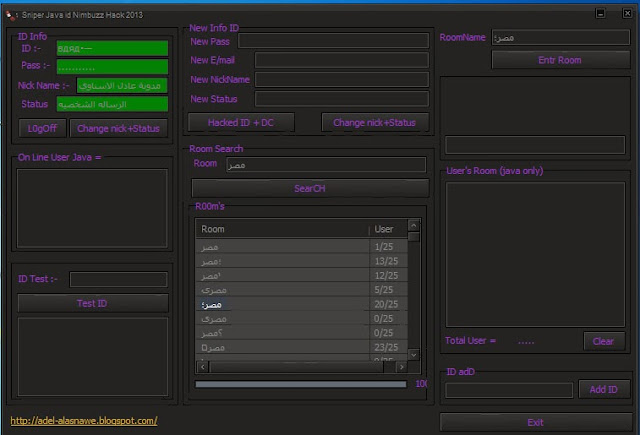Close the Sniper Java id window
This screenshot has width=640, height=435.
tap(627, 13)
